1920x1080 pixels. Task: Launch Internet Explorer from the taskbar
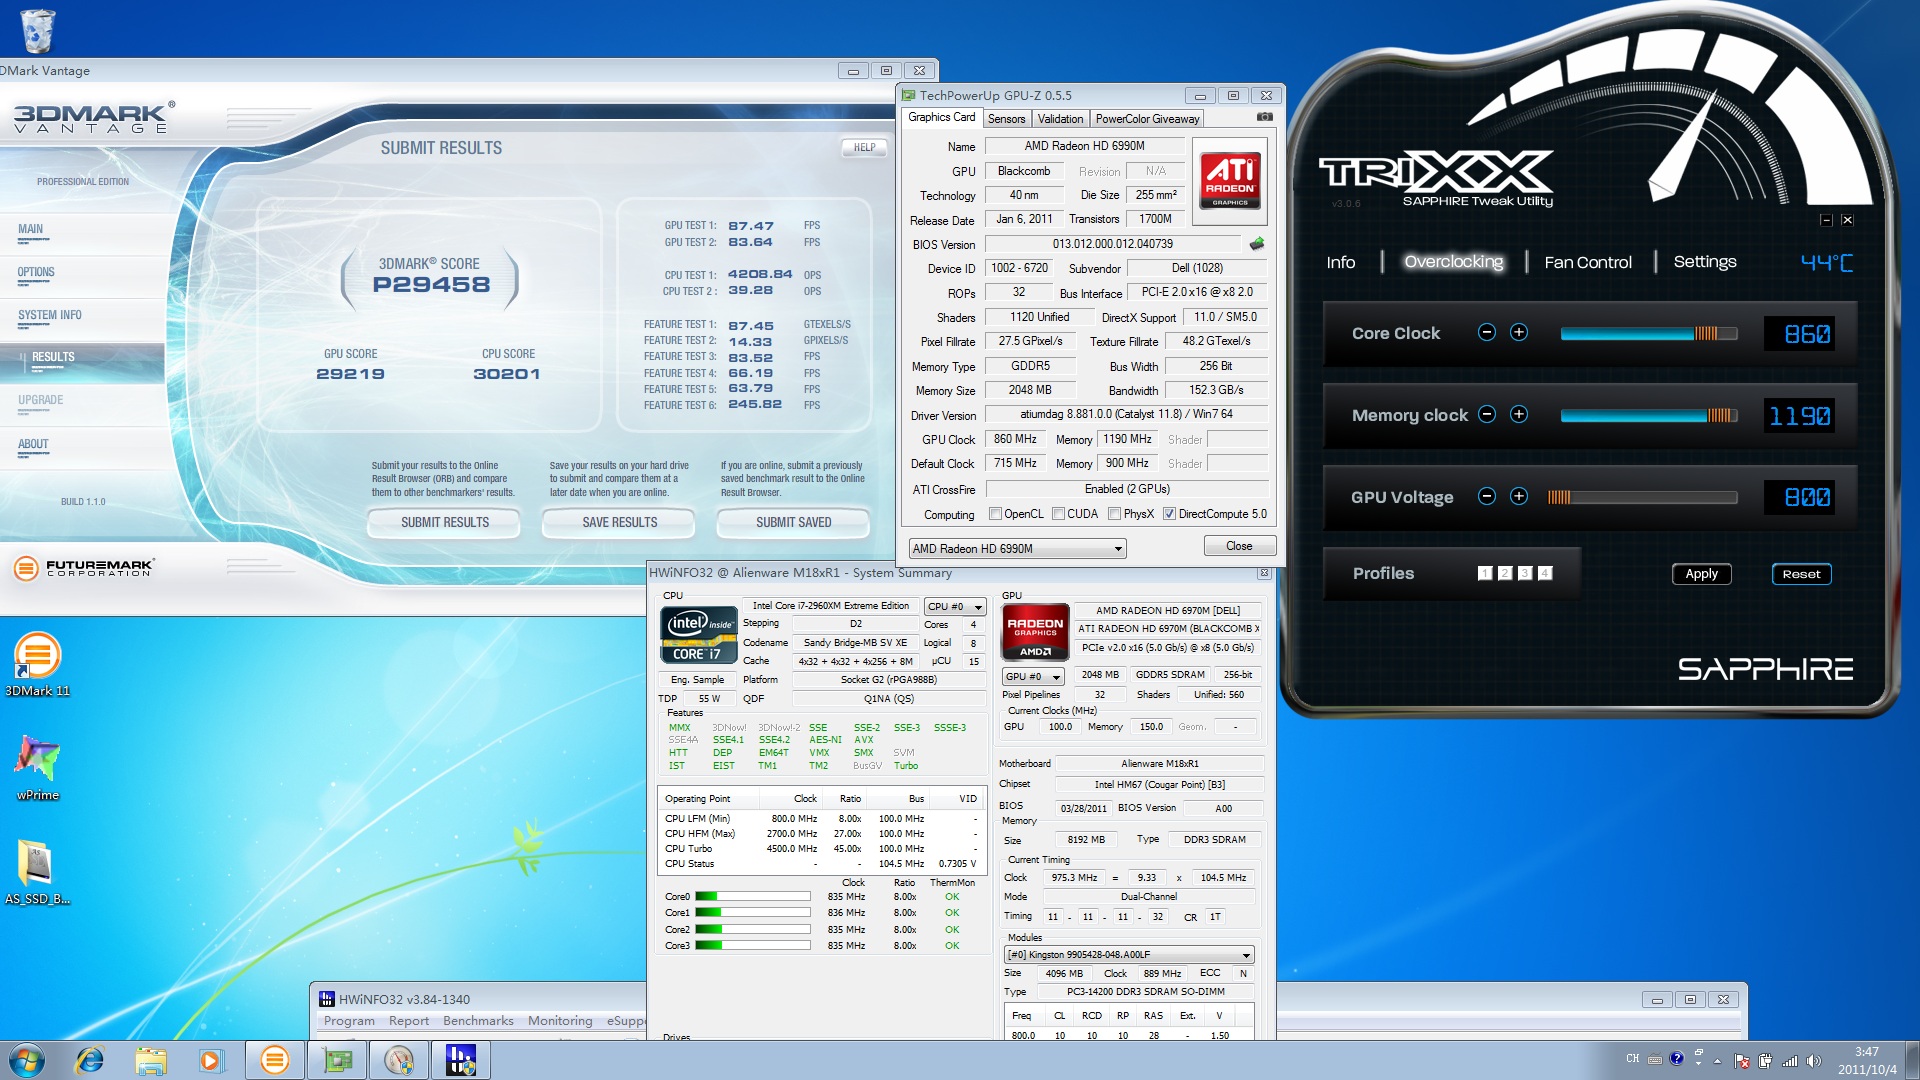coord(90,1060)
